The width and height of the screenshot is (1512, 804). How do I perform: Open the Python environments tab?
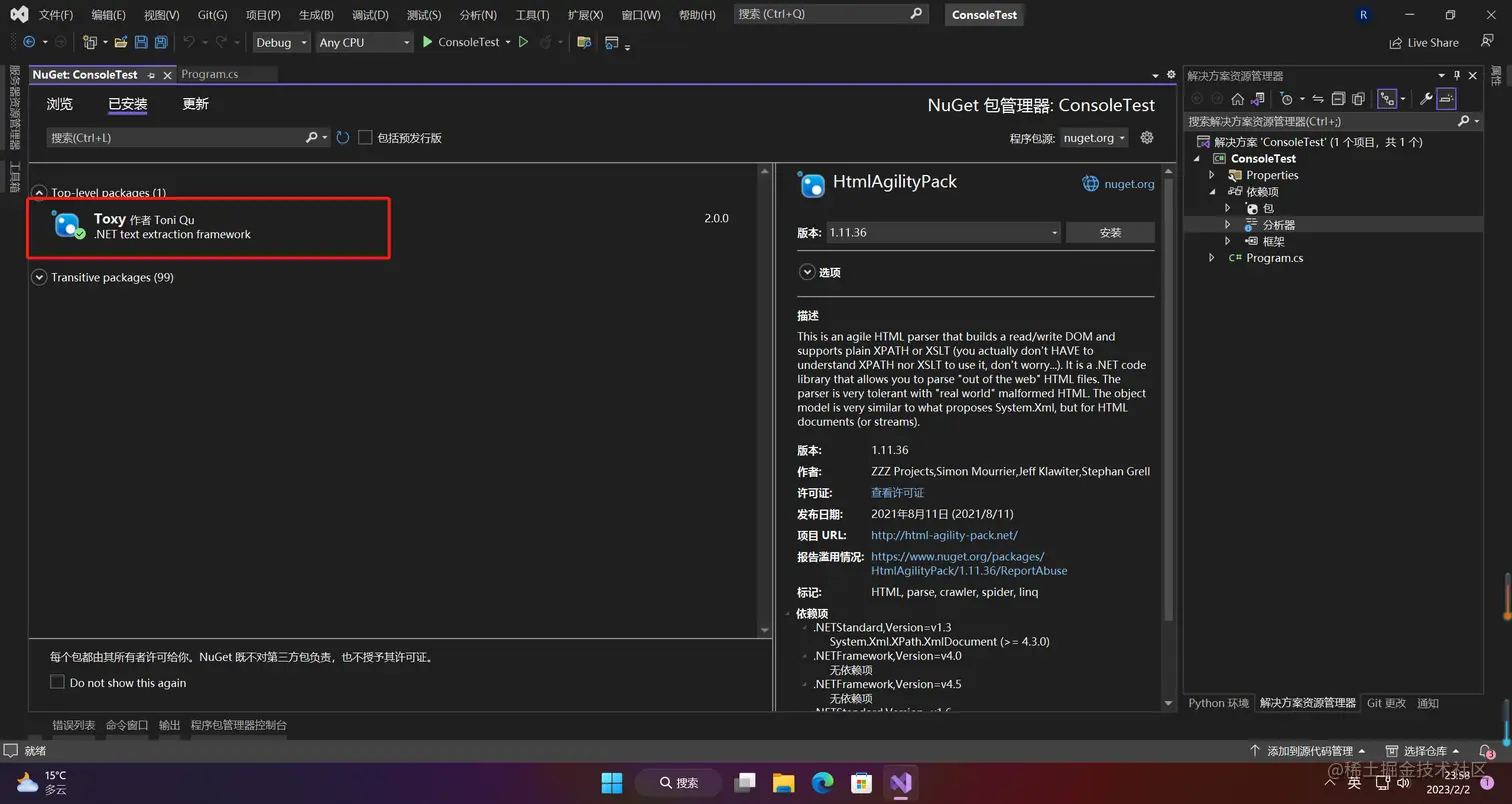[1218, 703]
